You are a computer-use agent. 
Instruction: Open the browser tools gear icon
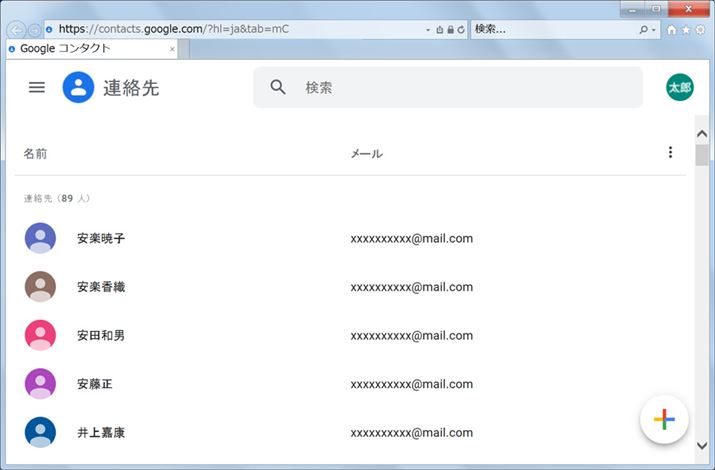click(x=700, y=30)
